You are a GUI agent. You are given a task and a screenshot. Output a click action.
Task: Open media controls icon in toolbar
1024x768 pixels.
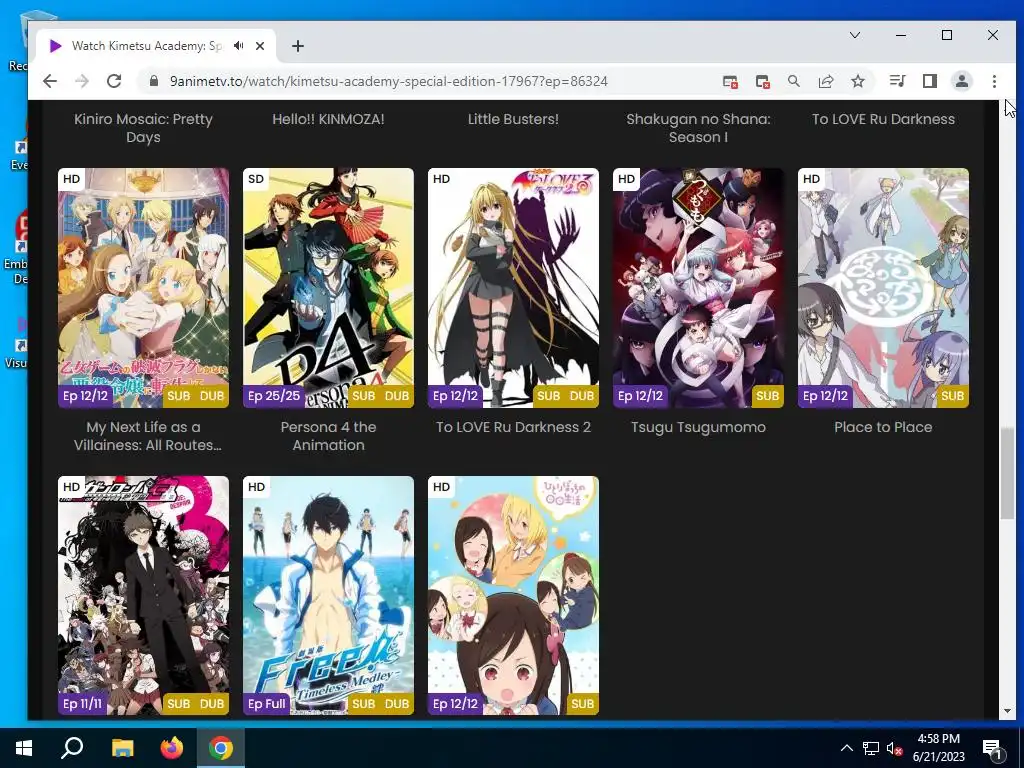point(897,81)
